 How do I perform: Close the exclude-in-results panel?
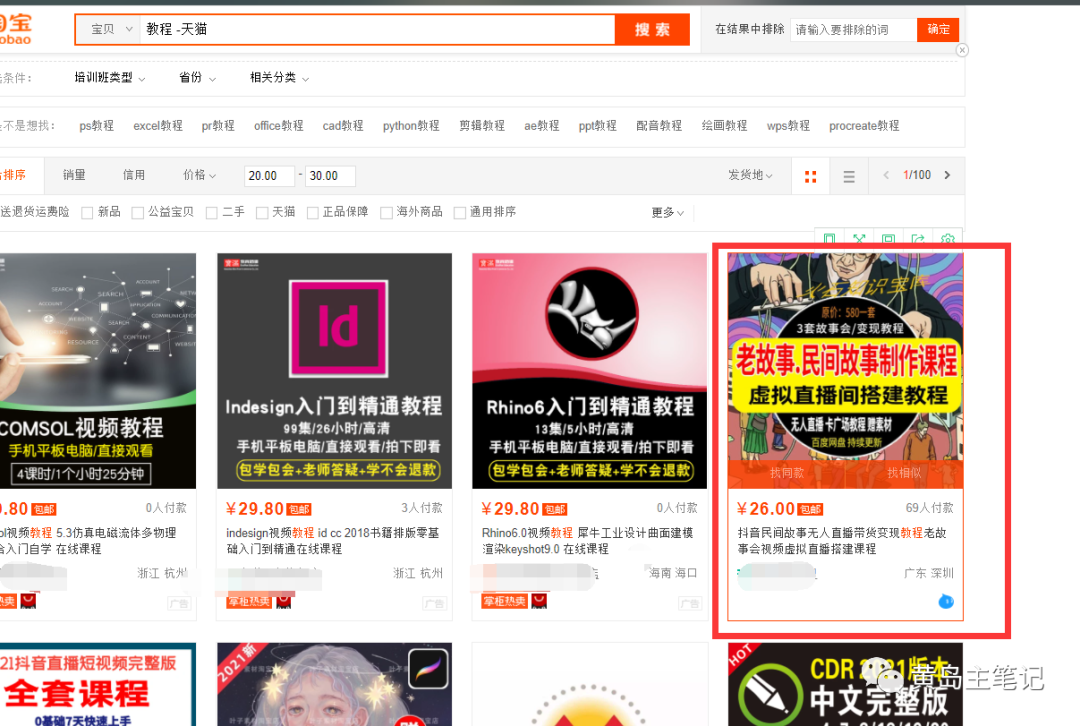pos(962,50)
